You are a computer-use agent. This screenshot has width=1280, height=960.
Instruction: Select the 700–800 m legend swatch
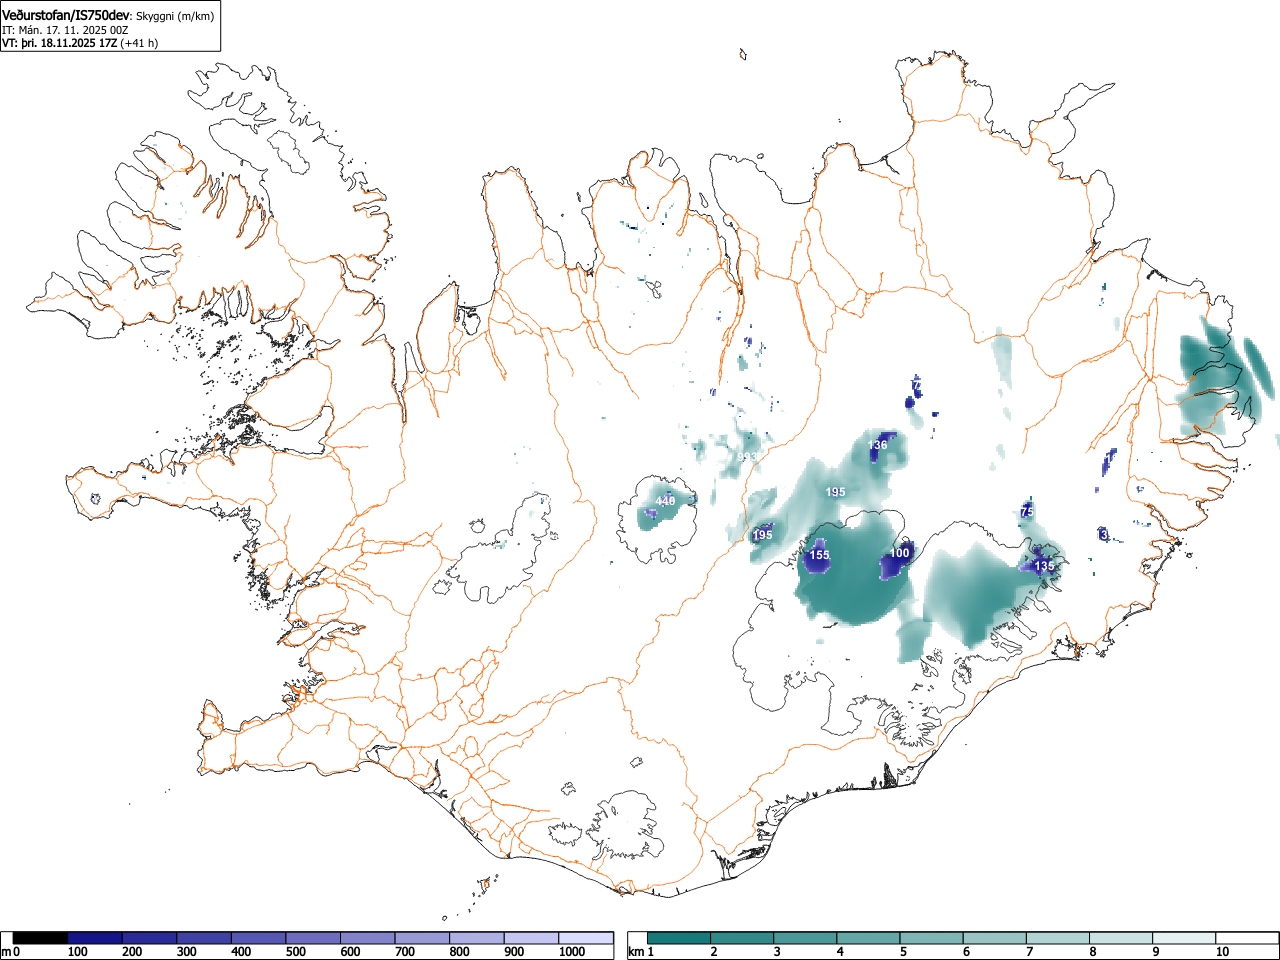tap(423, 938)
